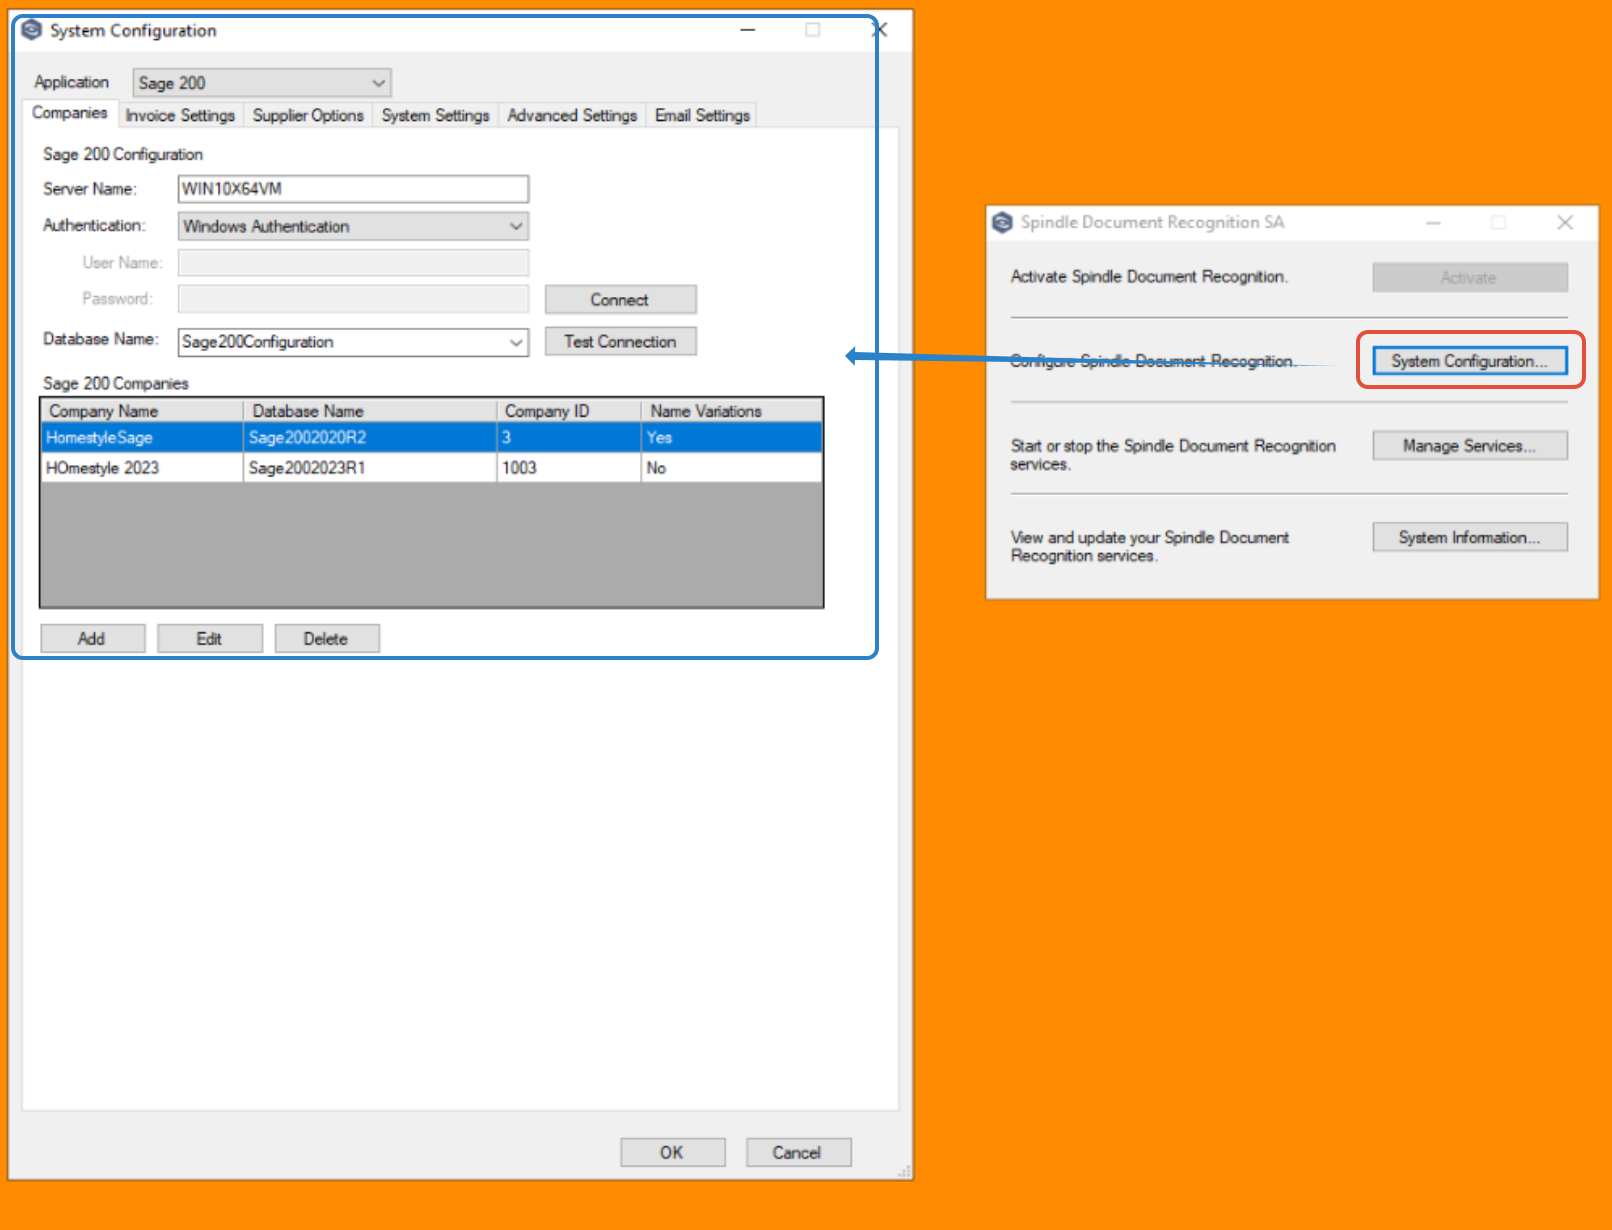Click the disabled User Name field
Image resolution: width=1612 pixels, height=1230 pixels.
coord(353,263)
